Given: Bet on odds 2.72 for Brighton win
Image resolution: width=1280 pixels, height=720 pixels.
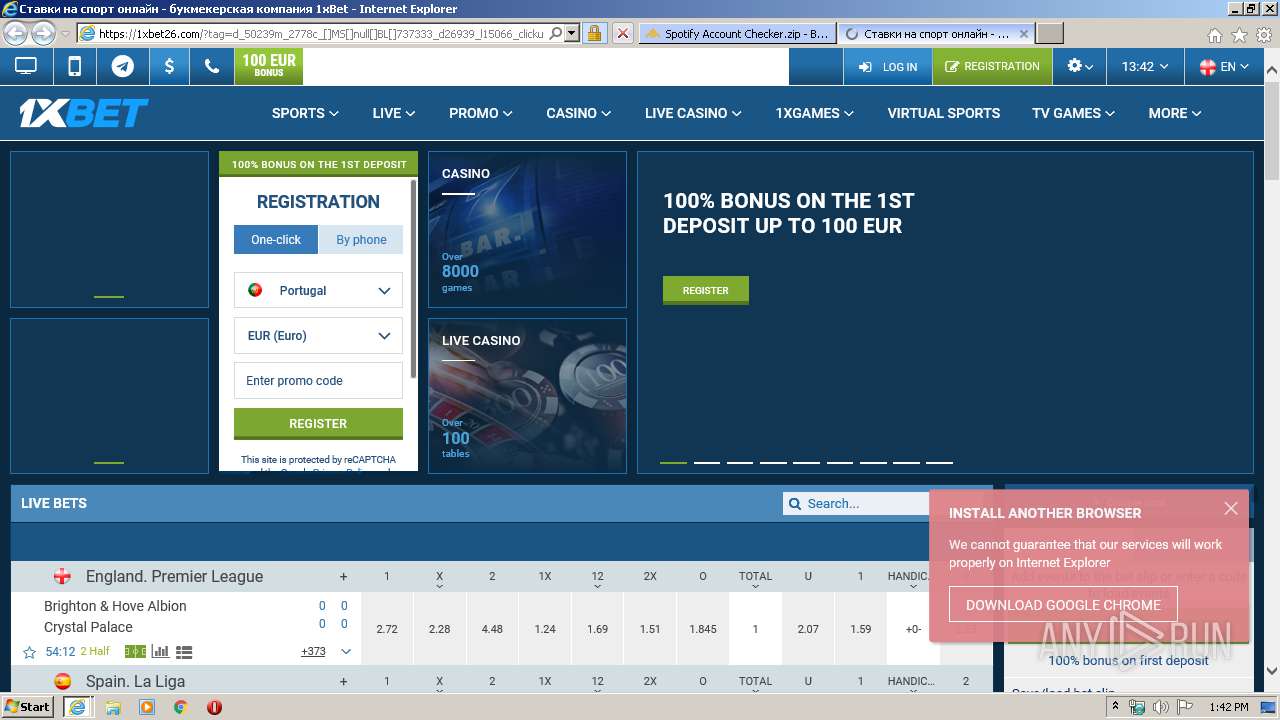Looking at the screenshot, I should [387, 629].
